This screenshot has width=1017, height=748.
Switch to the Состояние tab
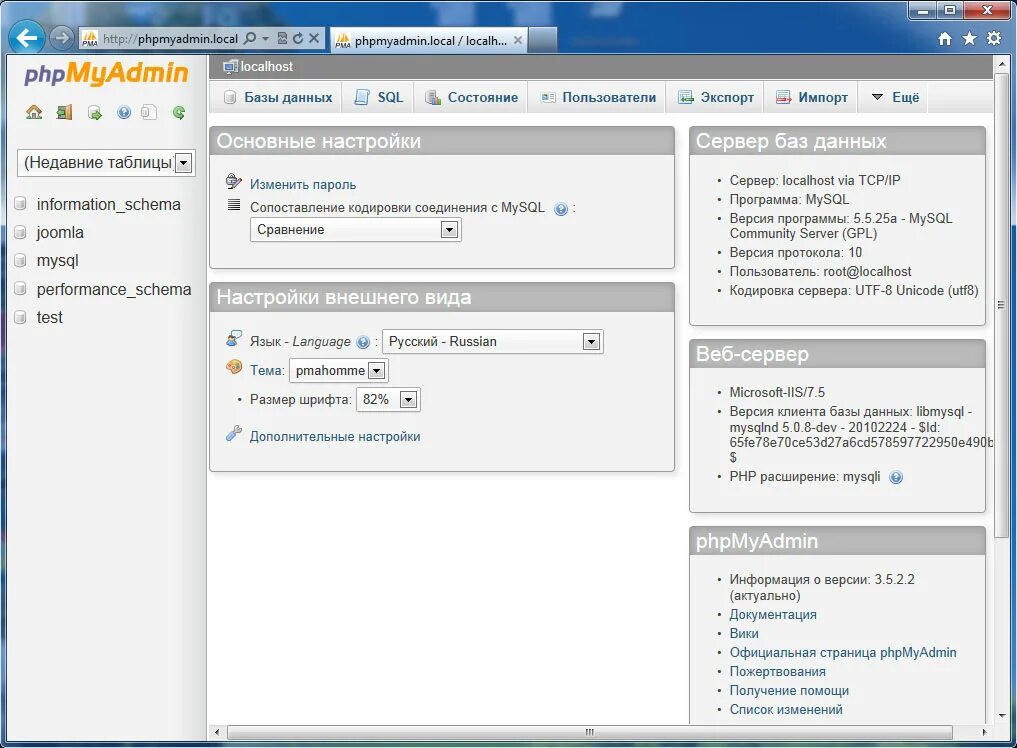pos(471,97)
